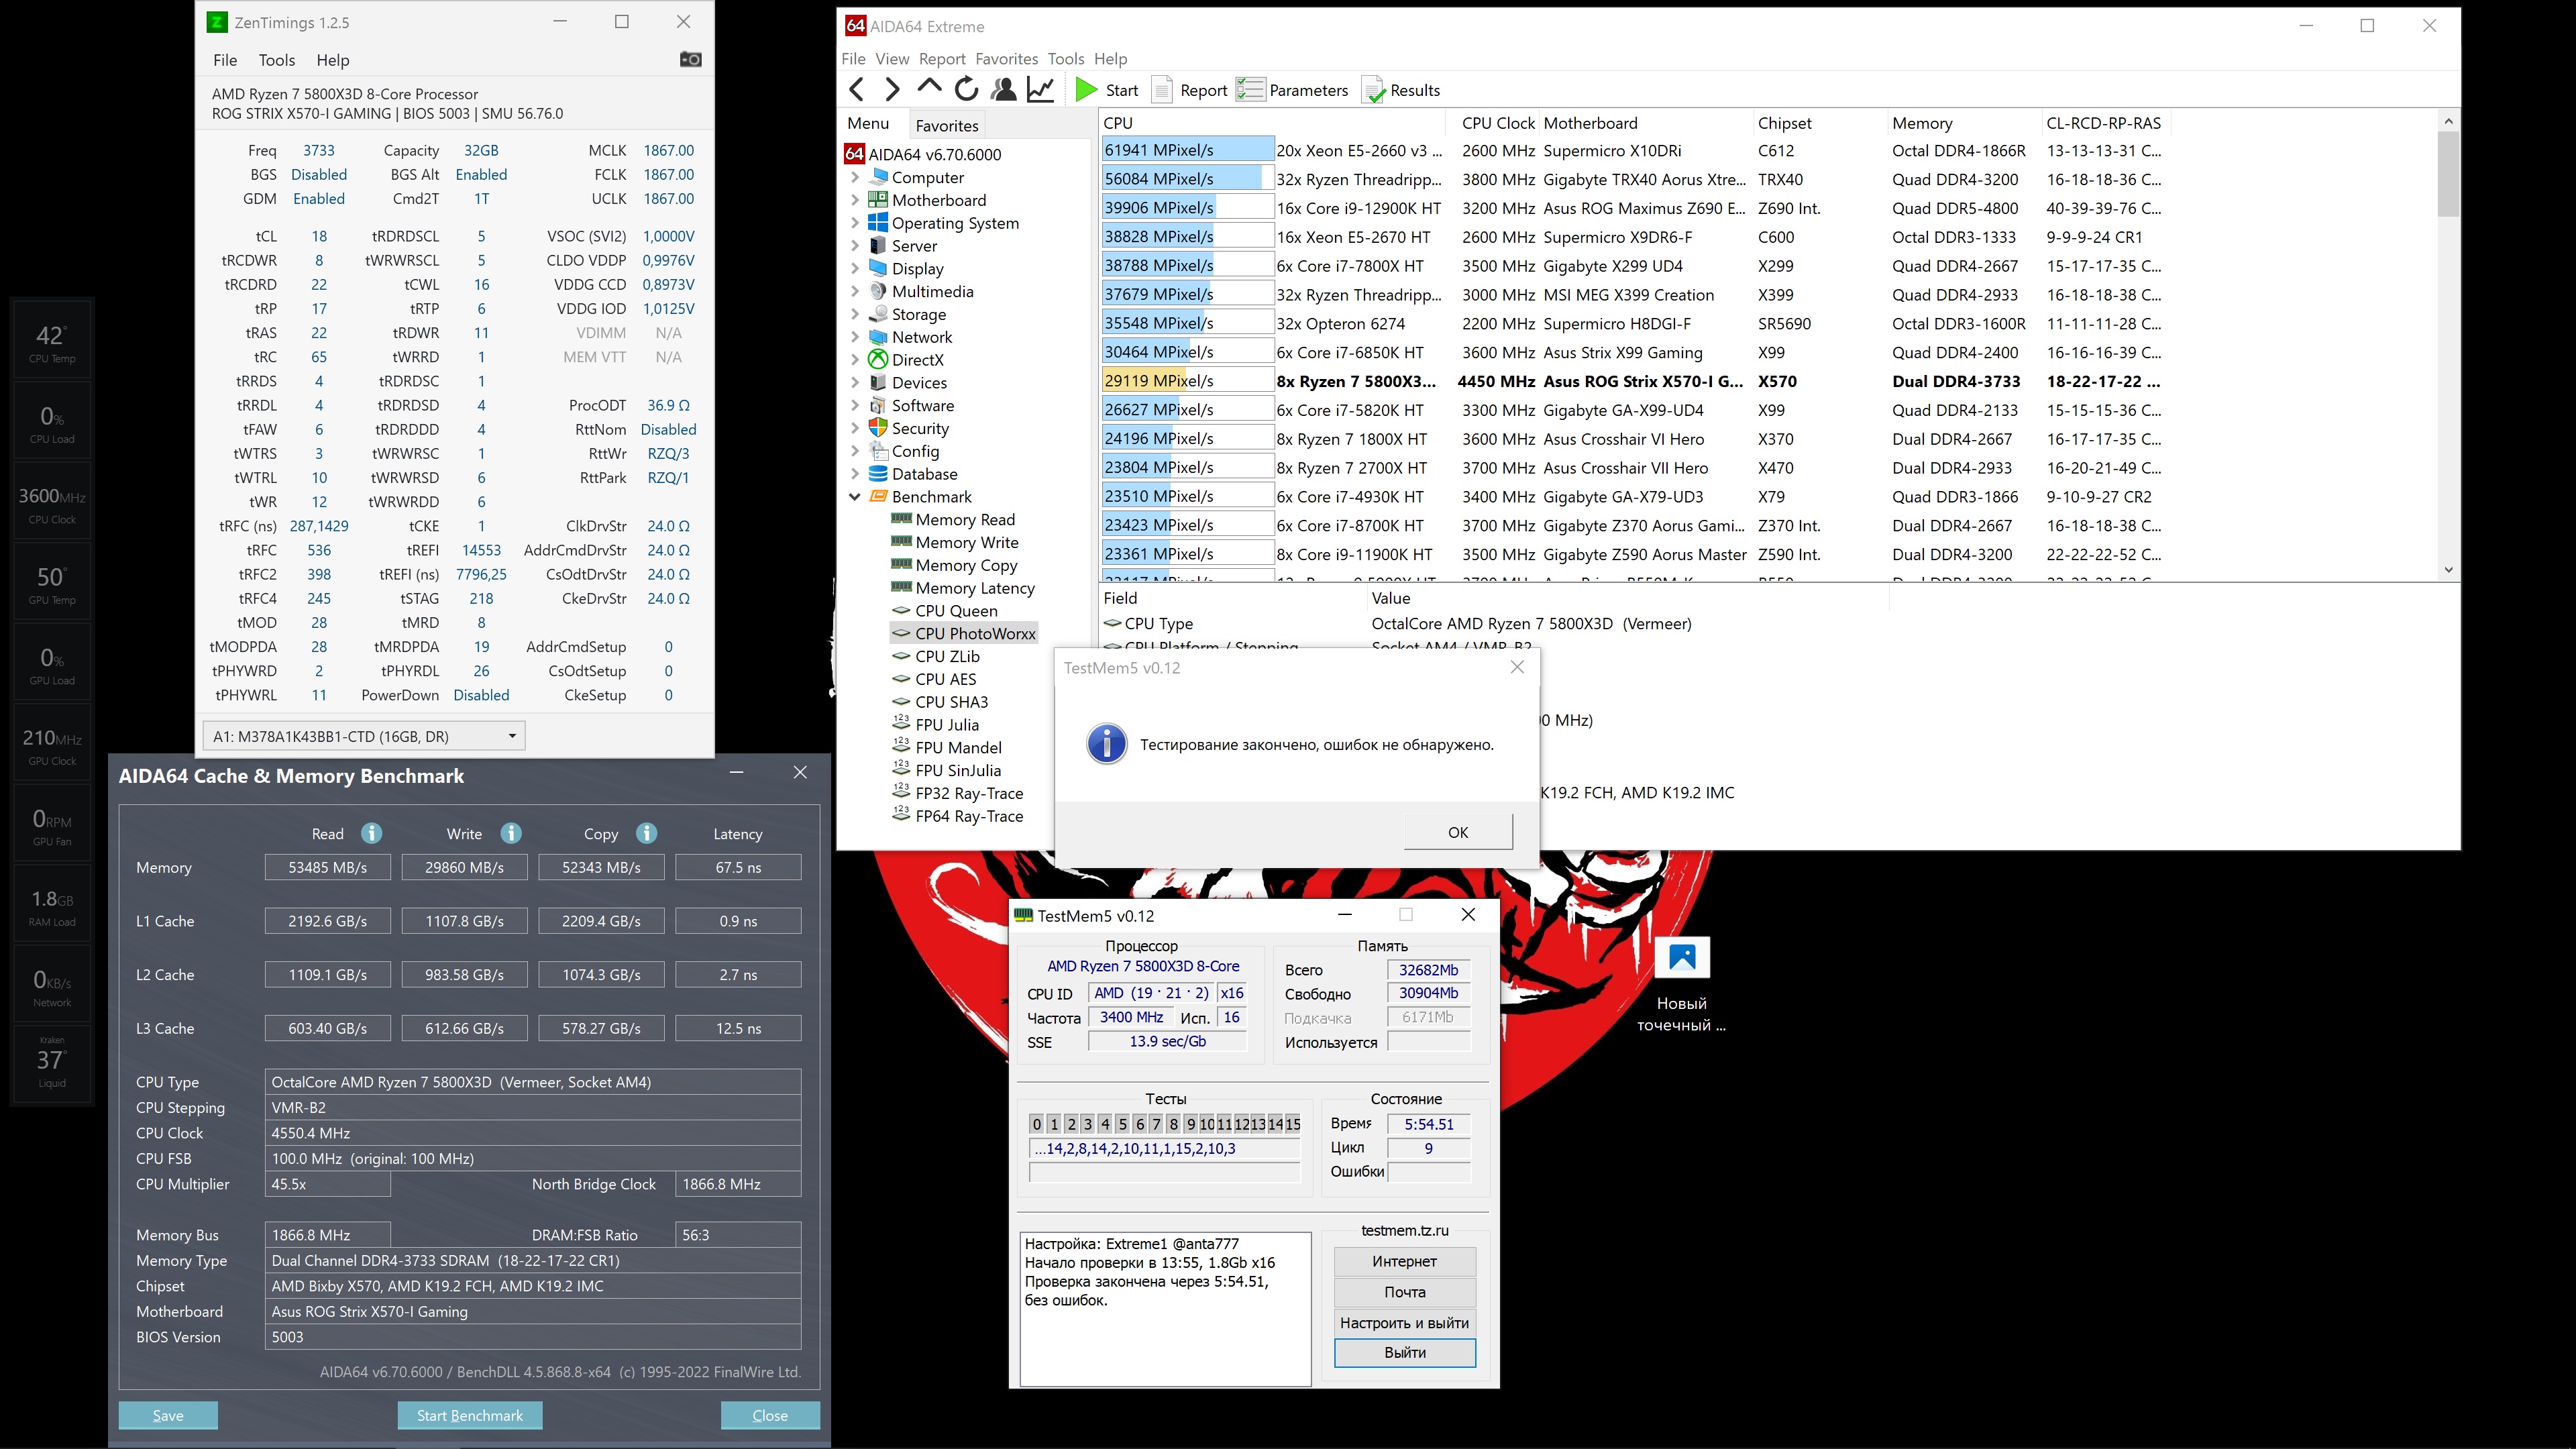Open the ZenTimings Tools menu

276,60
